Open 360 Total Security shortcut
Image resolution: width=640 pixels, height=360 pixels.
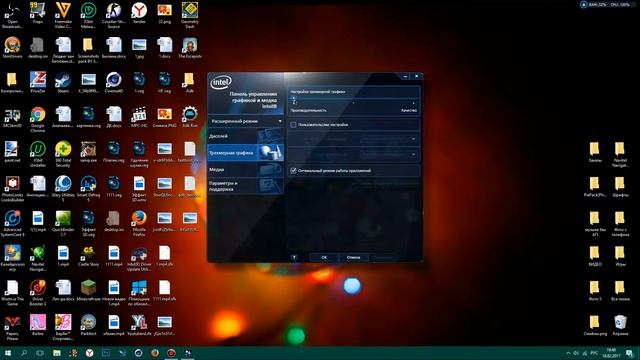coord(63,153)
